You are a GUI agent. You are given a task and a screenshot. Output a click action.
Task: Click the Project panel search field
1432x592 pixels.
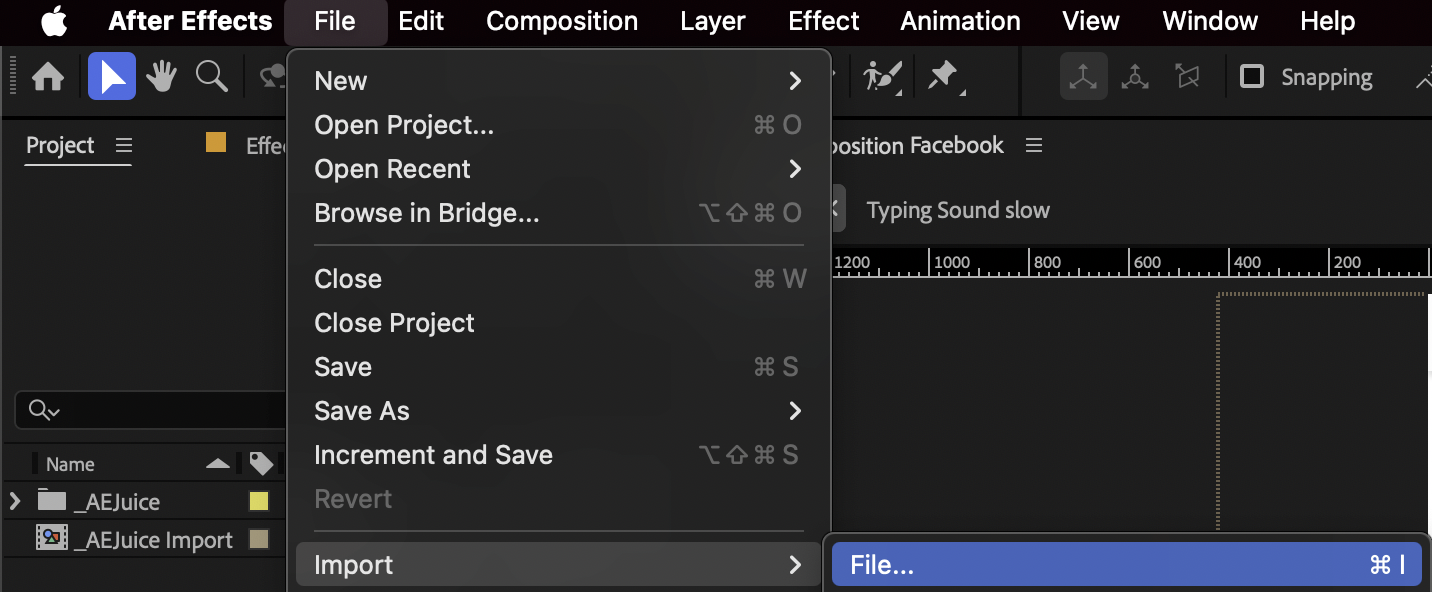150,410
